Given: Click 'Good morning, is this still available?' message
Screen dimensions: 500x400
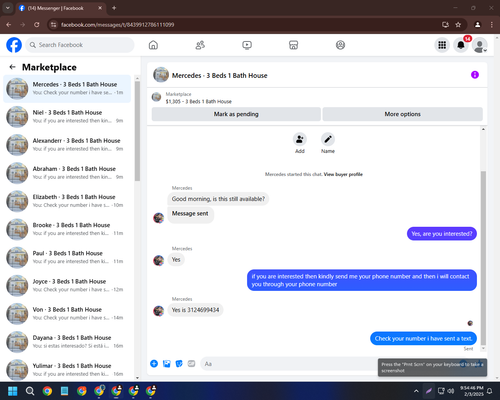Looking at the screenshot, I should click(218, 199).
